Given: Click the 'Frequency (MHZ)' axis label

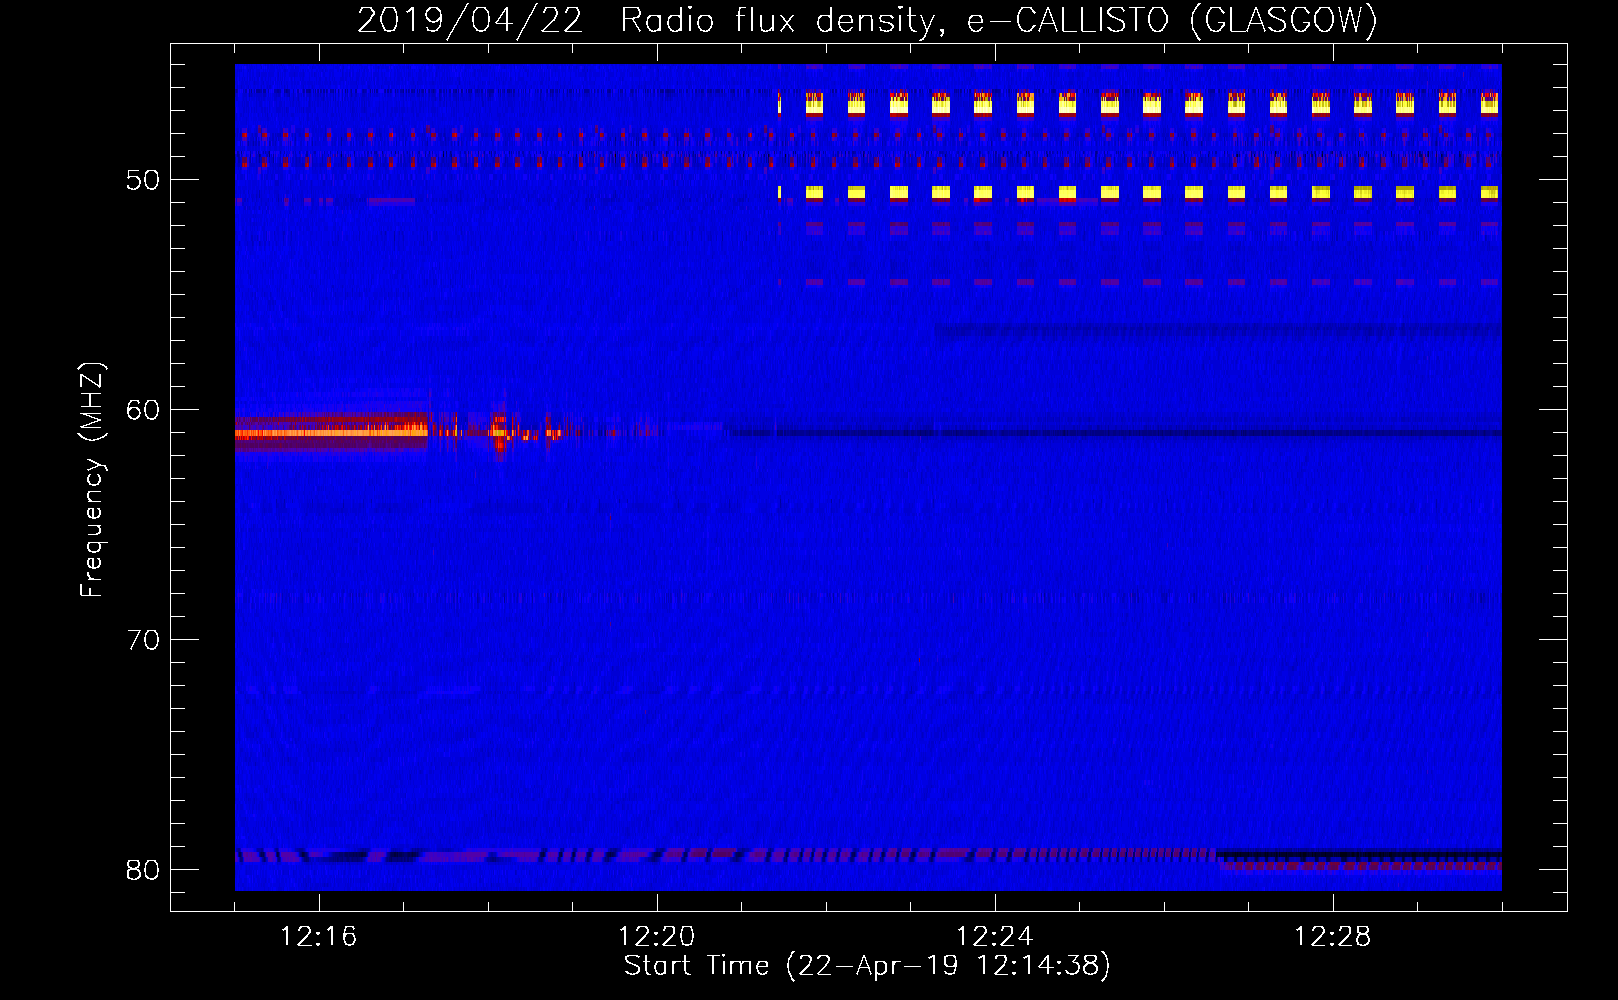Looking at the screenshot, I should [92, 480].
